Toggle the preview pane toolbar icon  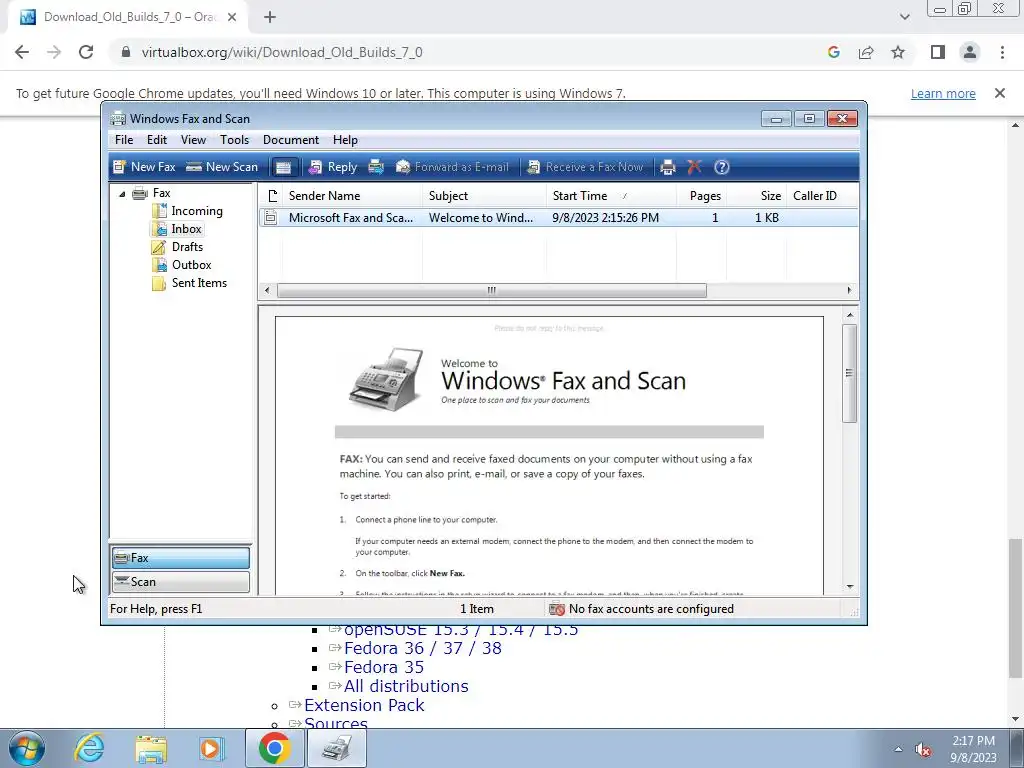(x=283, y=167)
